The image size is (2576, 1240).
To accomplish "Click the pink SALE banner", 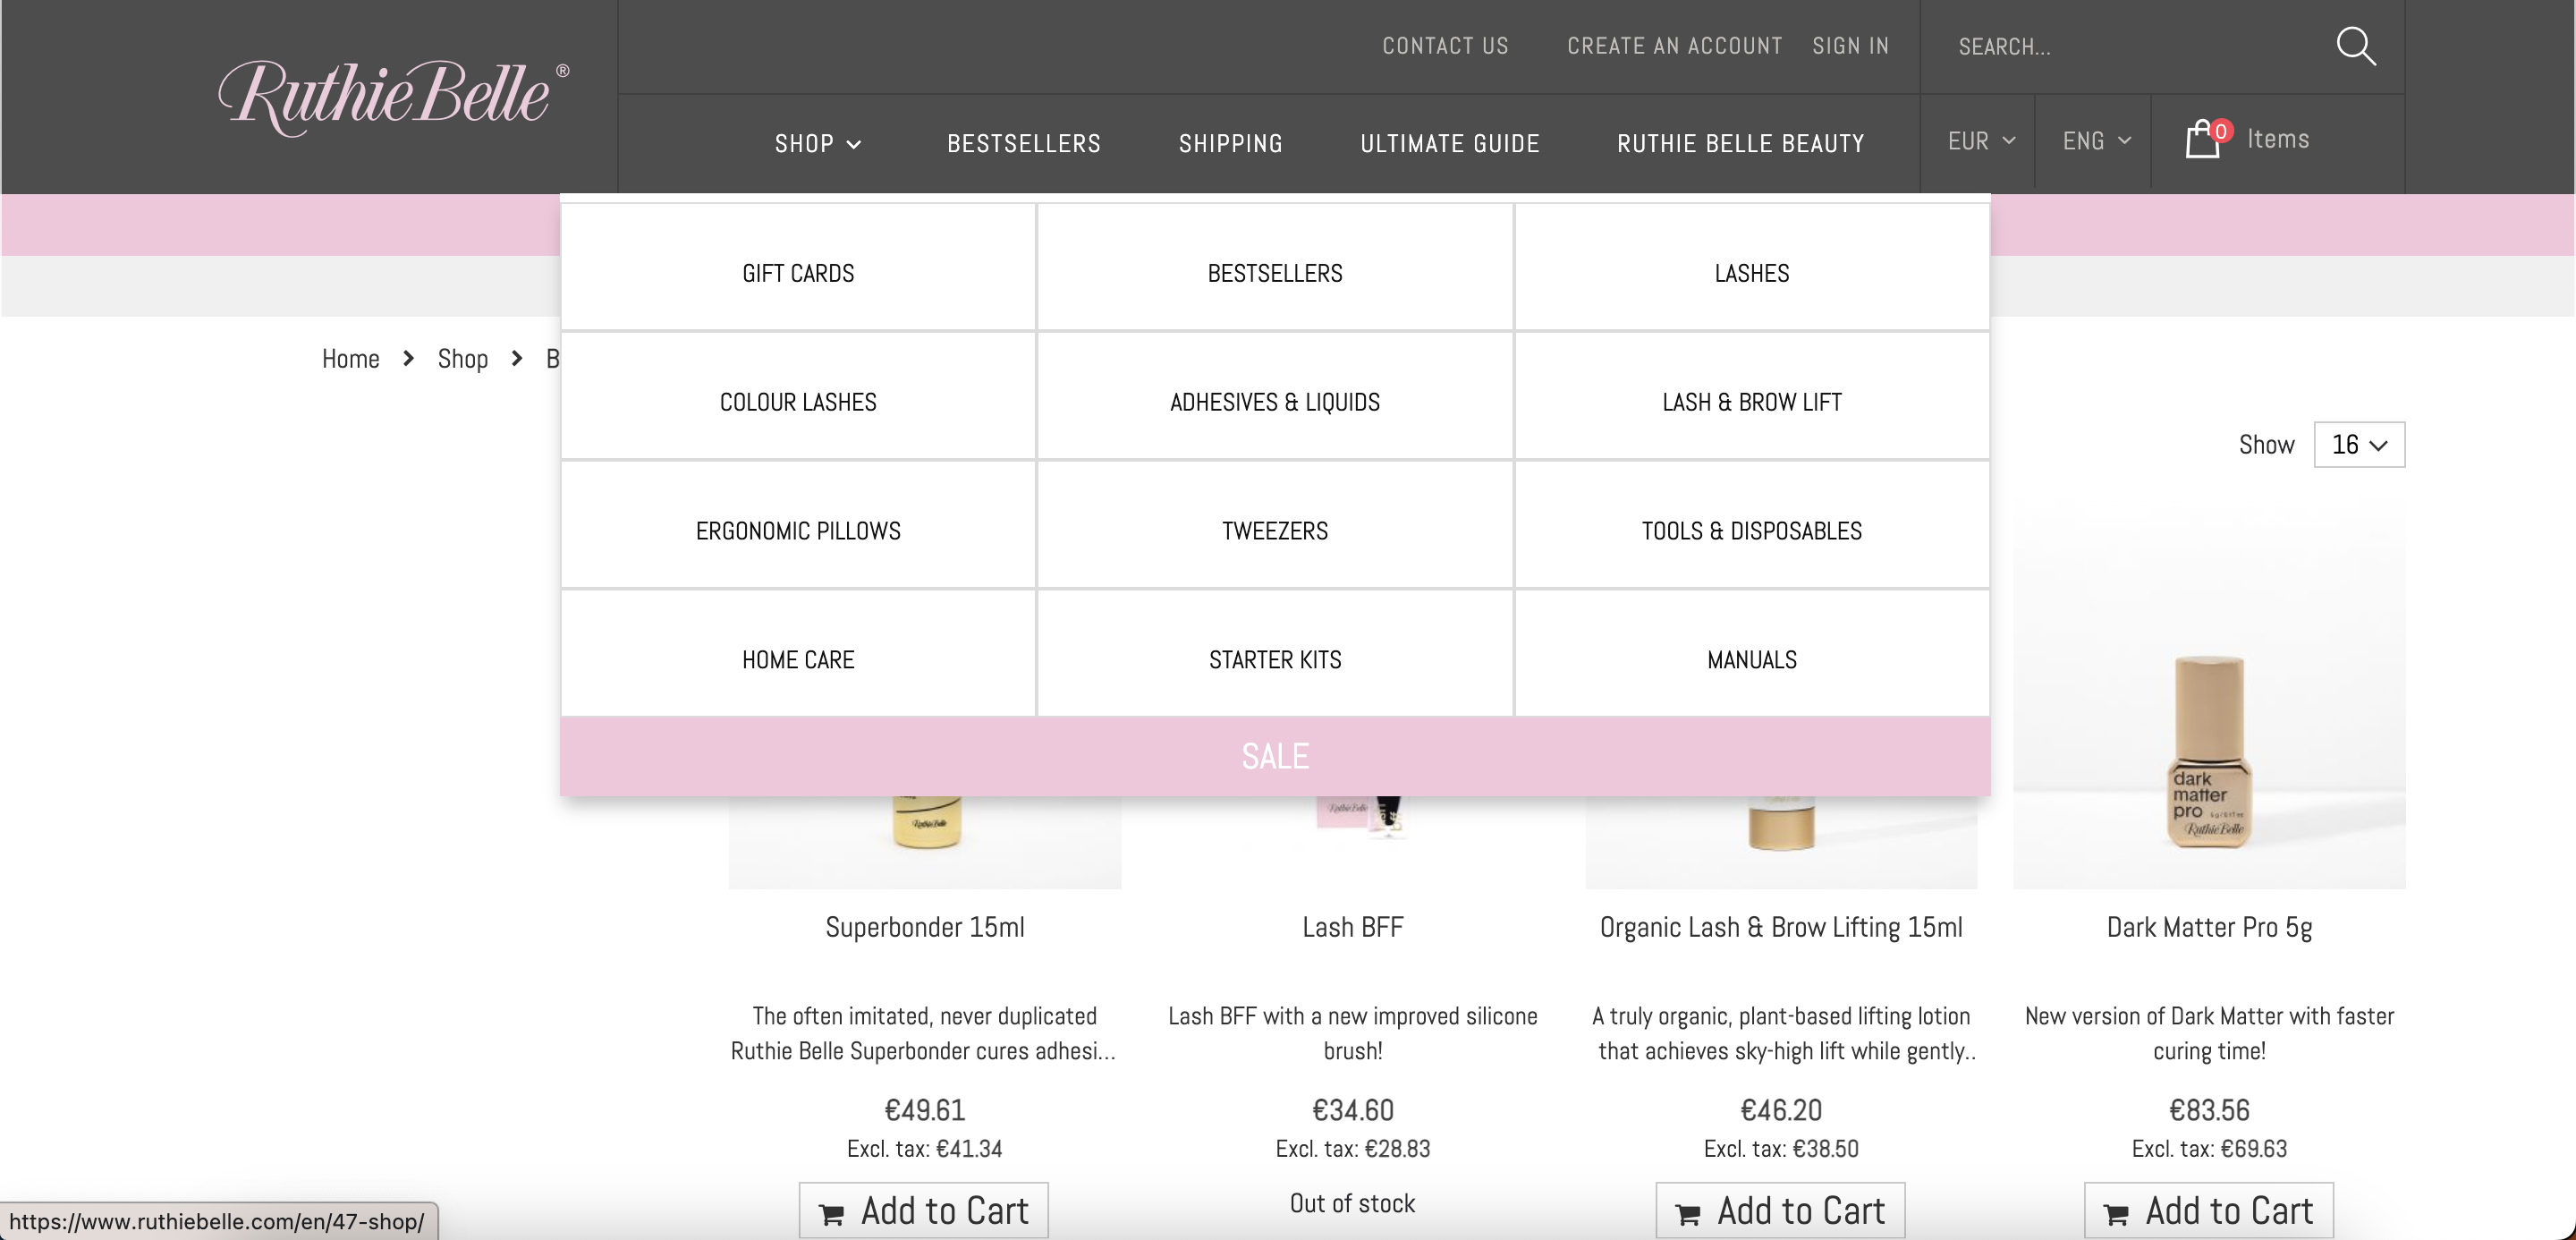I will tap(1274, 756).
